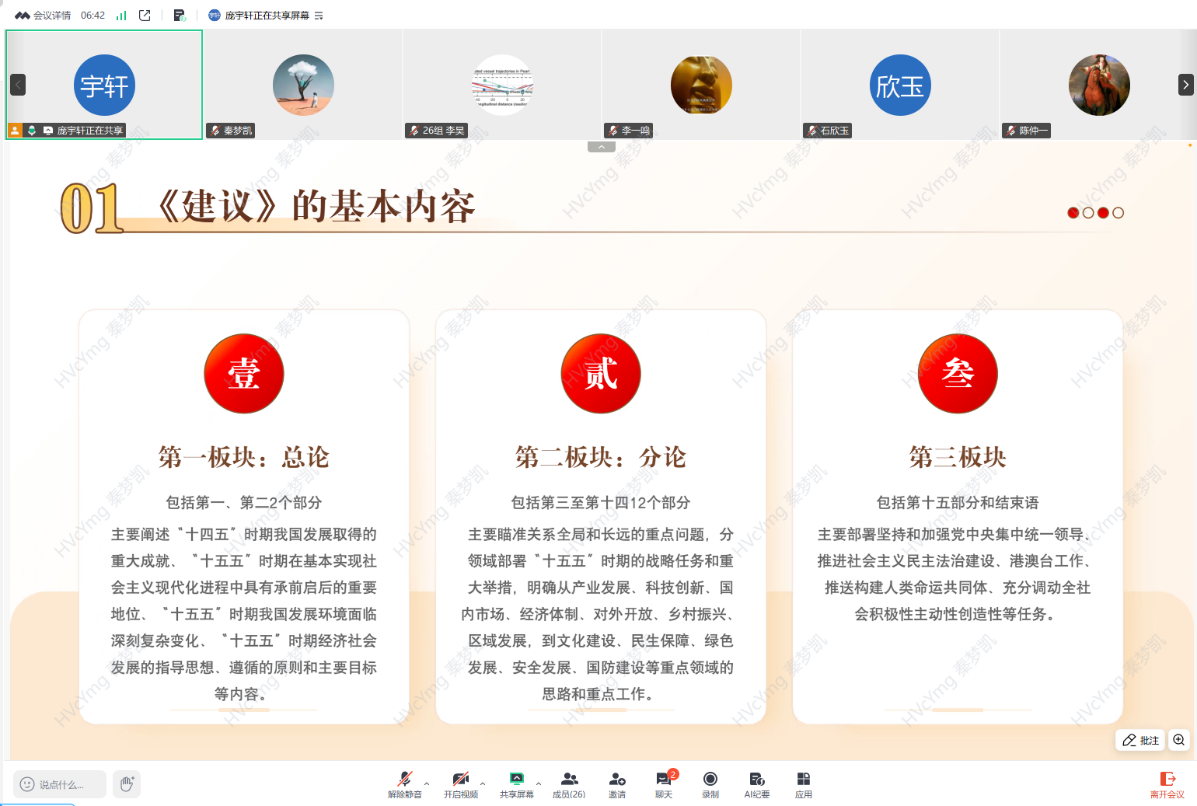Open 共享屏幕 screen sharing
Viewport: 1197px width, 806px height.
(x=516, y=783)
